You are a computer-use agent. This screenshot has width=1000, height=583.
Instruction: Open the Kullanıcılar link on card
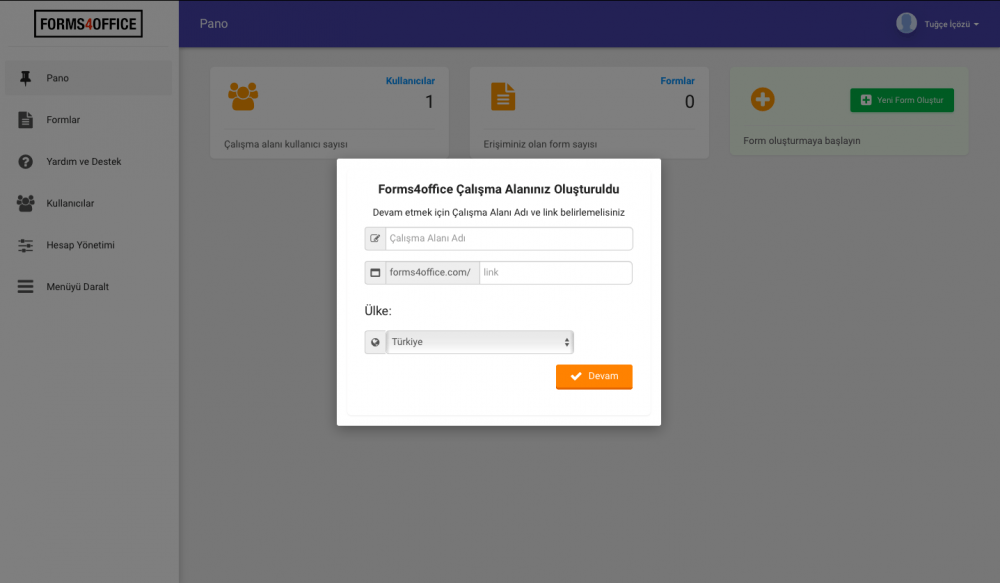pyautogui.click(x=410, y=81)
